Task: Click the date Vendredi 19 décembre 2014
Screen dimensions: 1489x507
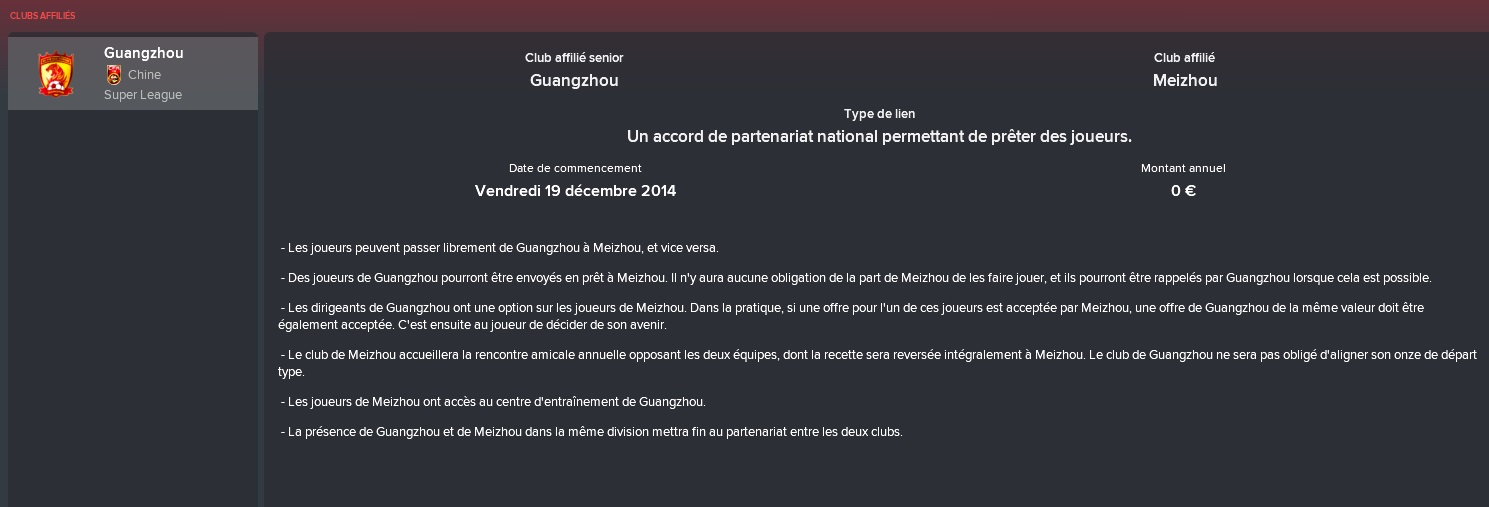Action: click(x=575, y=190)
